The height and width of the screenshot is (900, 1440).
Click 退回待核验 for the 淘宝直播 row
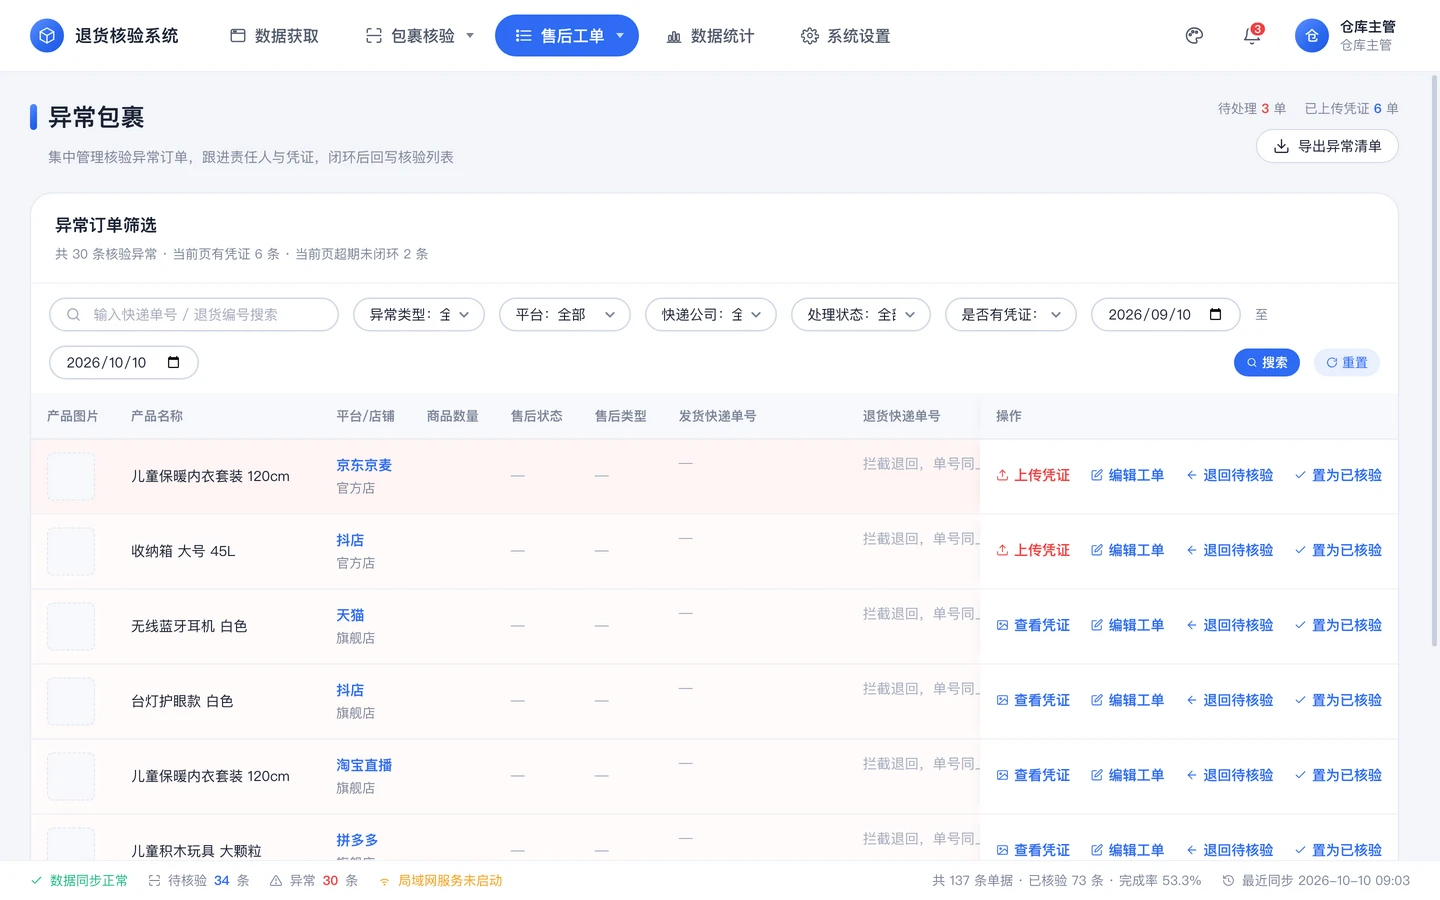[x=1229, y=775]
